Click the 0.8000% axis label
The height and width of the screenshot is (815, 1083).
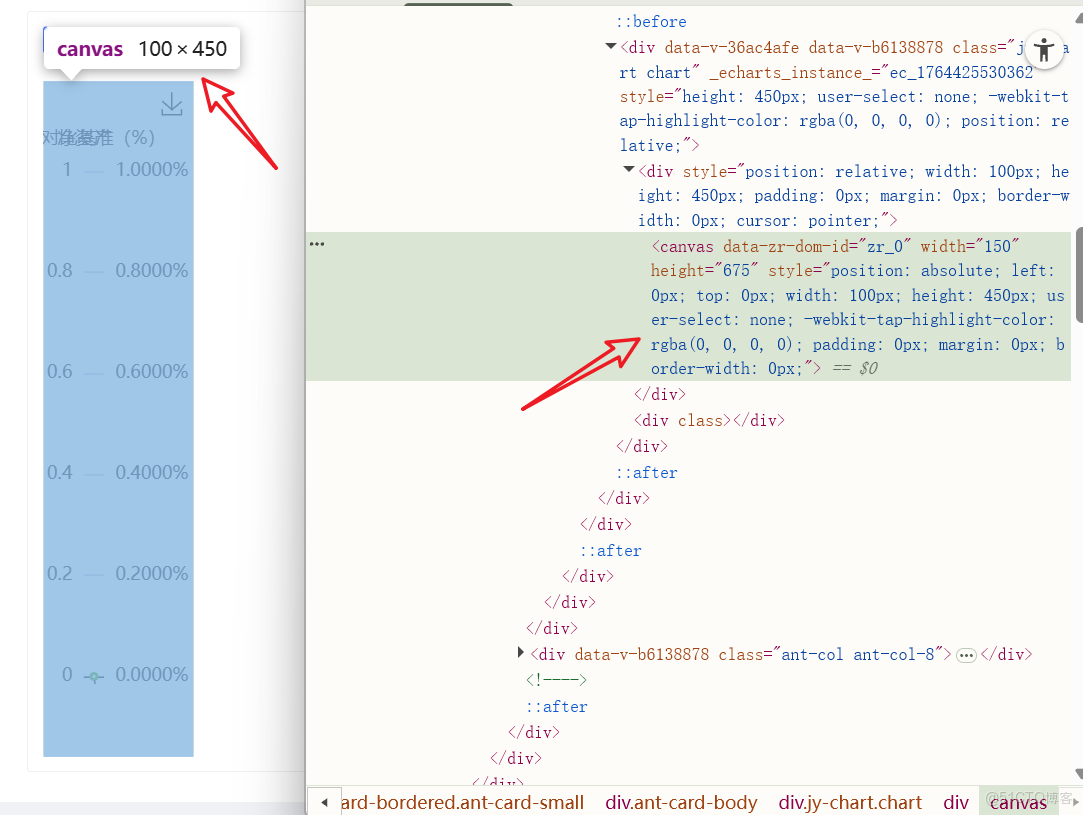pyautogui.click(x=152, y=270)
